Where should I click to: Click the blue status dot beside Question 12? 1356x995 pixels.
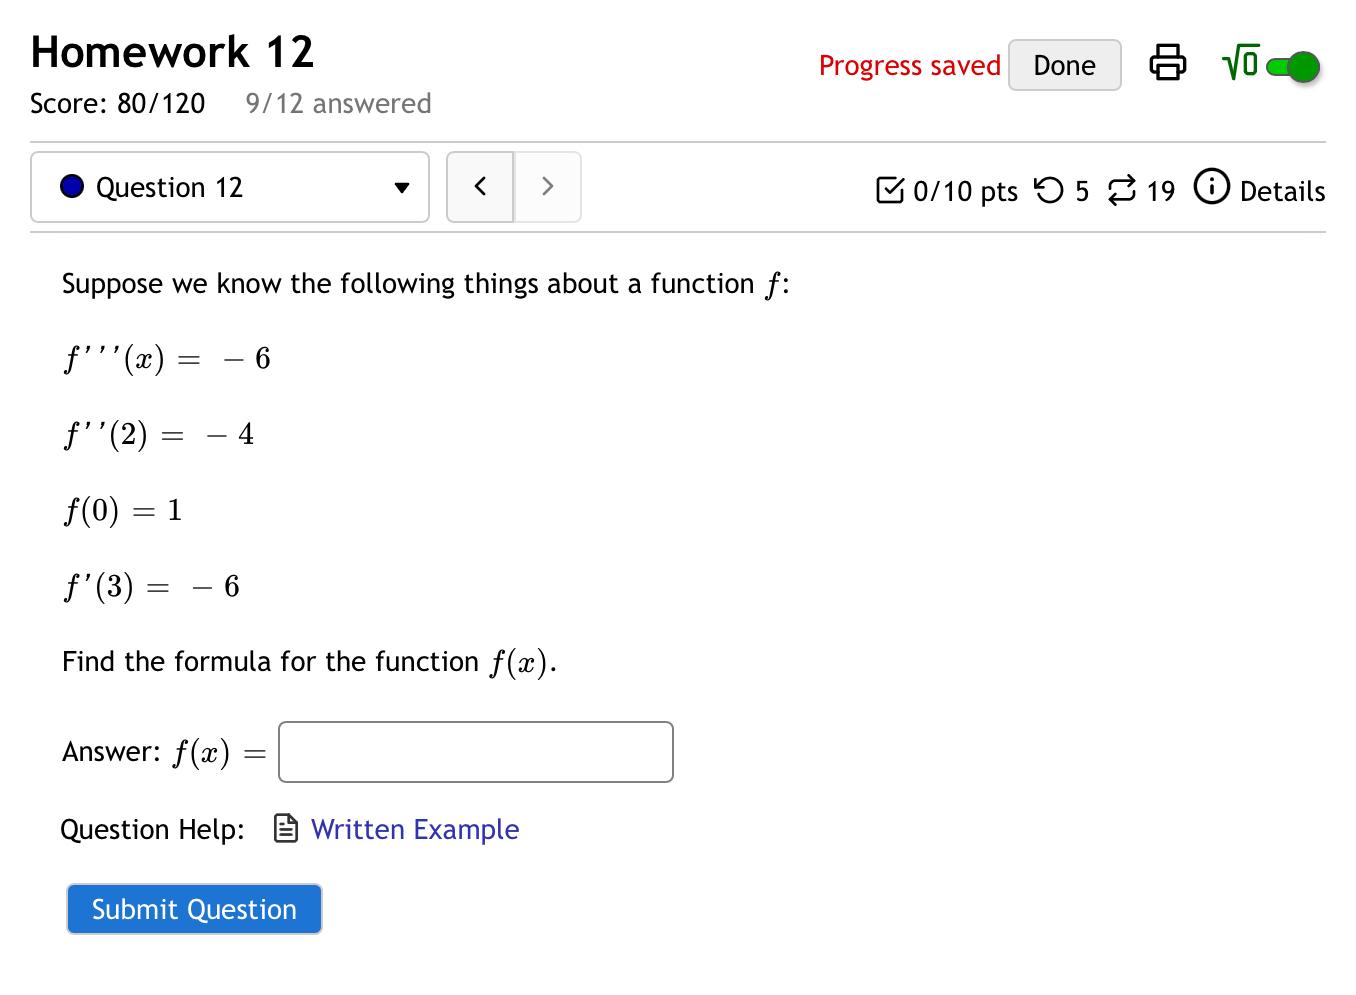71,187
